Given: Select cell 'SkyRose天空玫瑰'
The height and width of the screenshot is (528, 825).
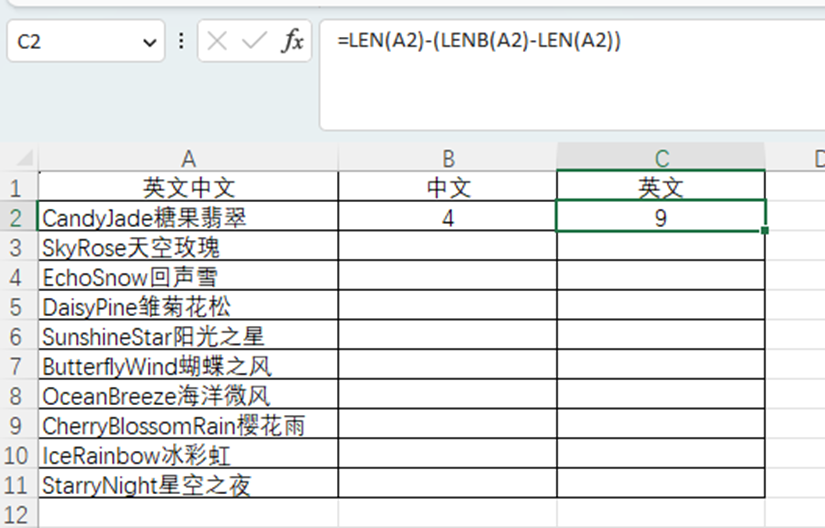Looking at the screenshot, I should tap(188, 246).
